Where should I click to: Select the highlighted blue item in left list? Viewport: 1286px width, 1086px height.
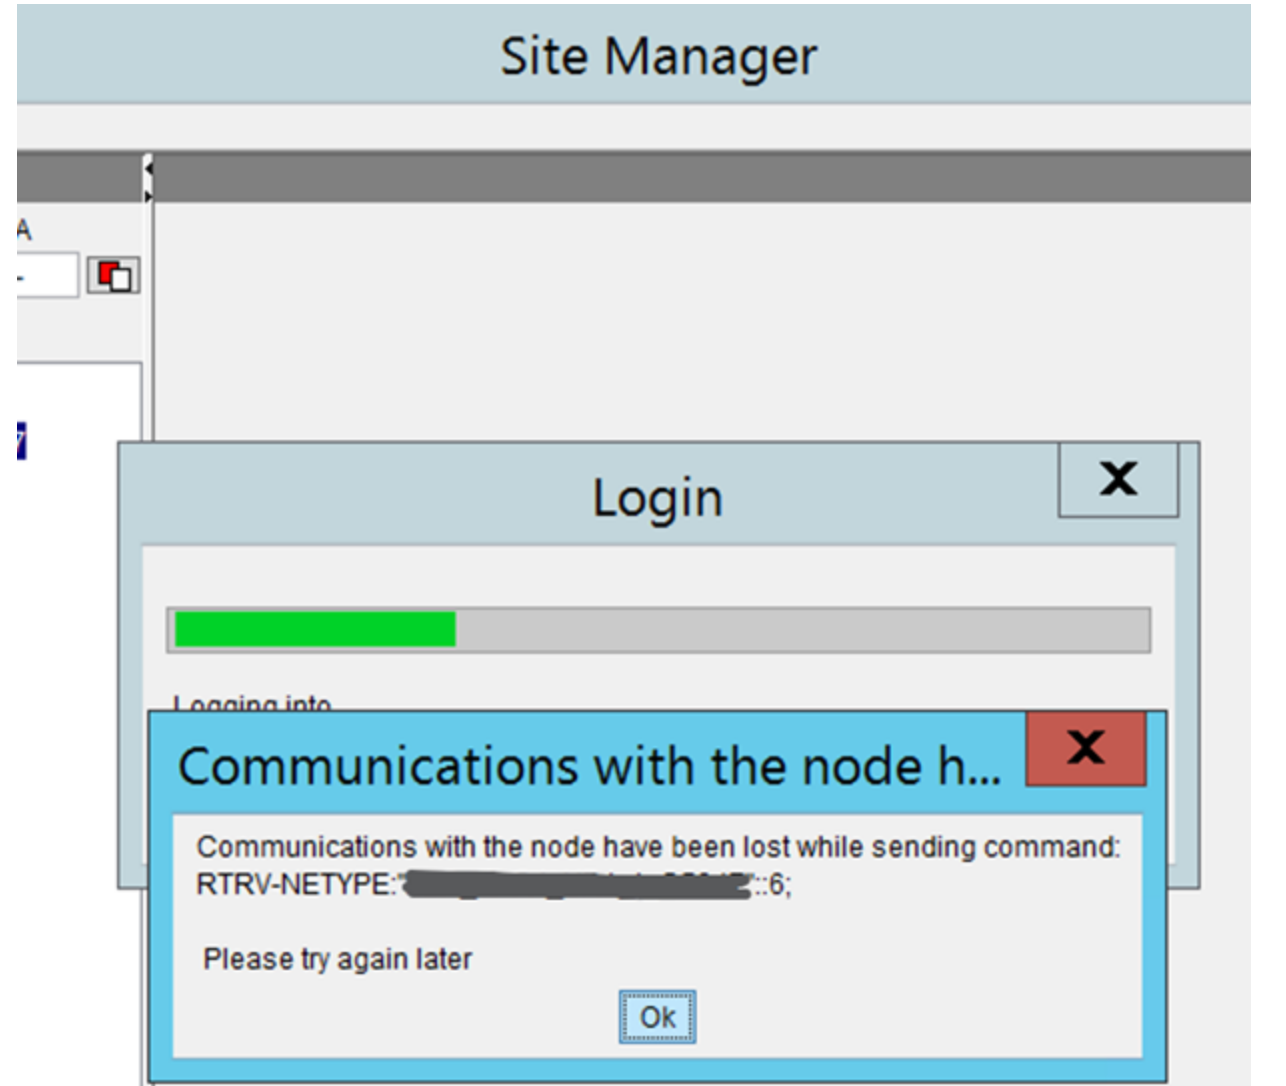point(21,441)
